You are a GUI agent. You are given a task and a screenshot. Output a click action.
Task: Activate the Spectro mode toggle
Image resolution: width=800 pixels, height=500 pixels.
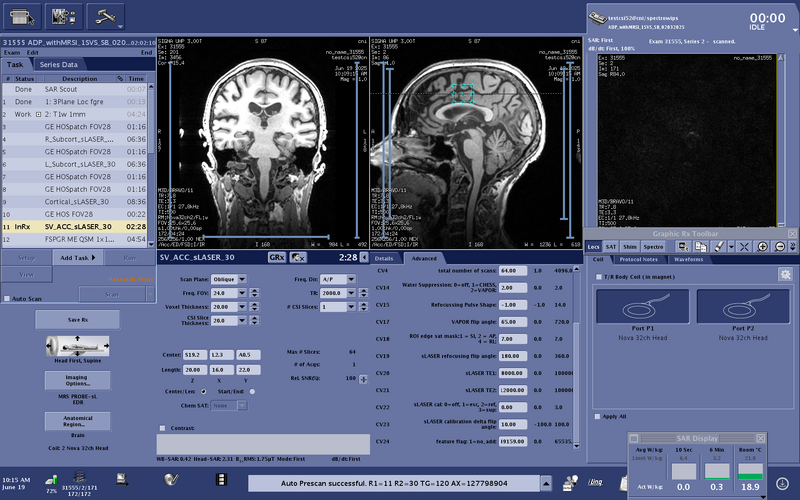coord(653,246)
